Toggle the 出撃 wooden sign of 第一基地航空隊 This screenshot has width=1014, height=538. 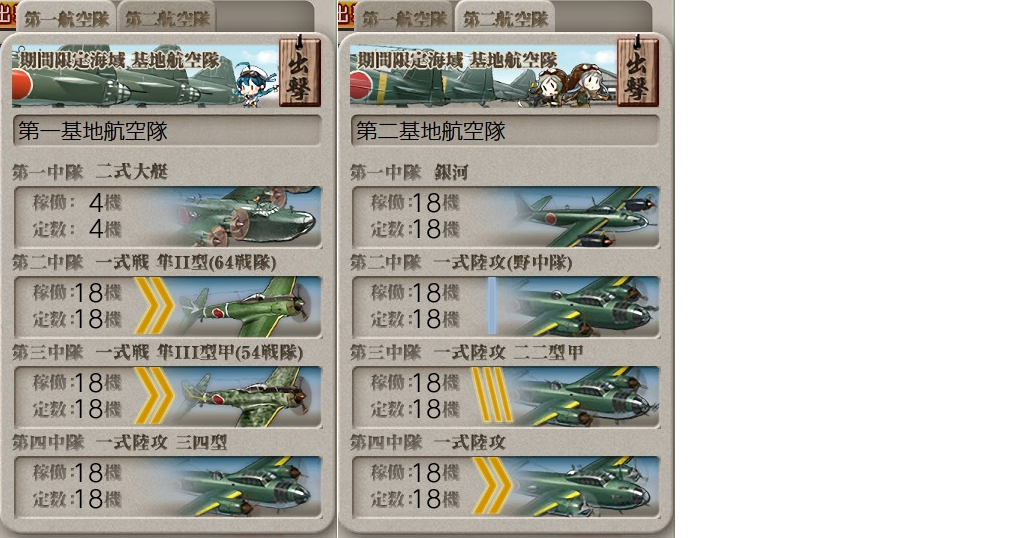pyautogui.click(x=299, y=71)
